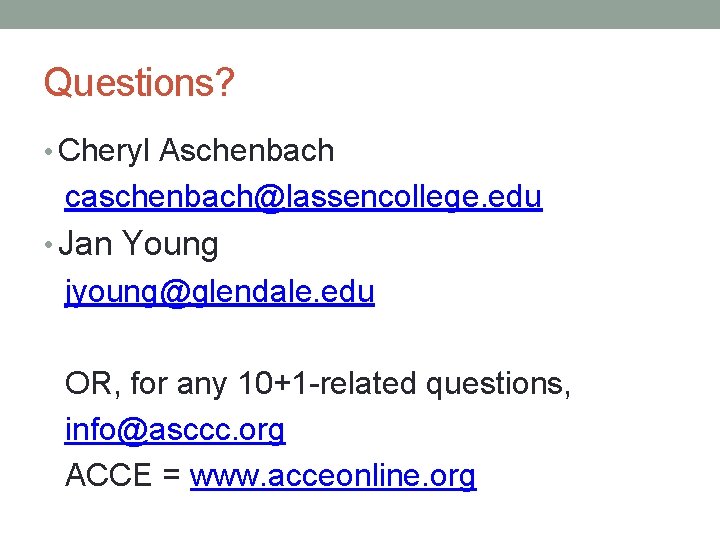Click the surname "Aschenbach"
Viewport: 720px width, 540px height.
click(x=247, y=151)
